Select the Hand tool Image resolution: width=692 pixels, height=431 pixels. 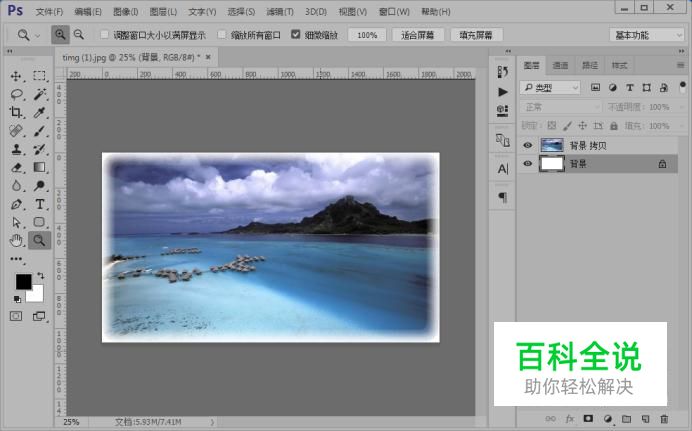[x=16, y=241]
